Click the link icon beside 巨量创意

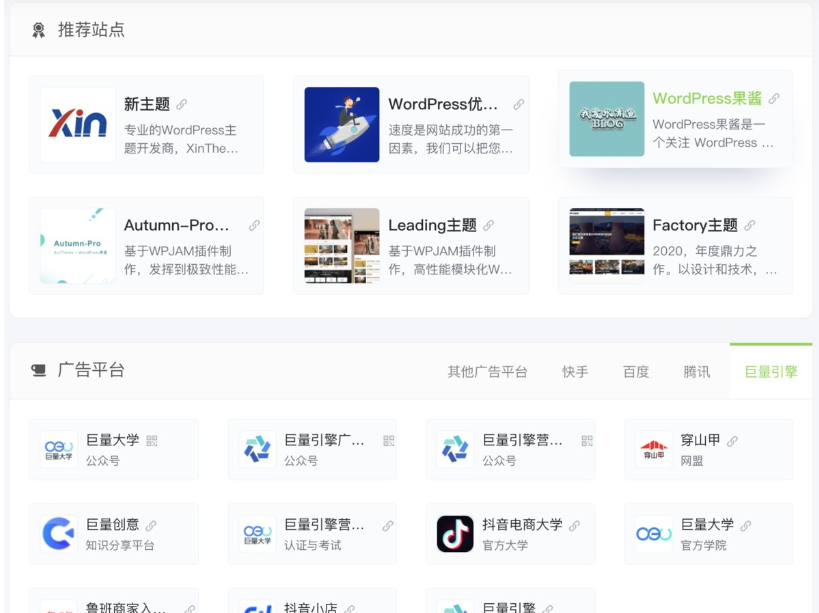tap(151, 526)
